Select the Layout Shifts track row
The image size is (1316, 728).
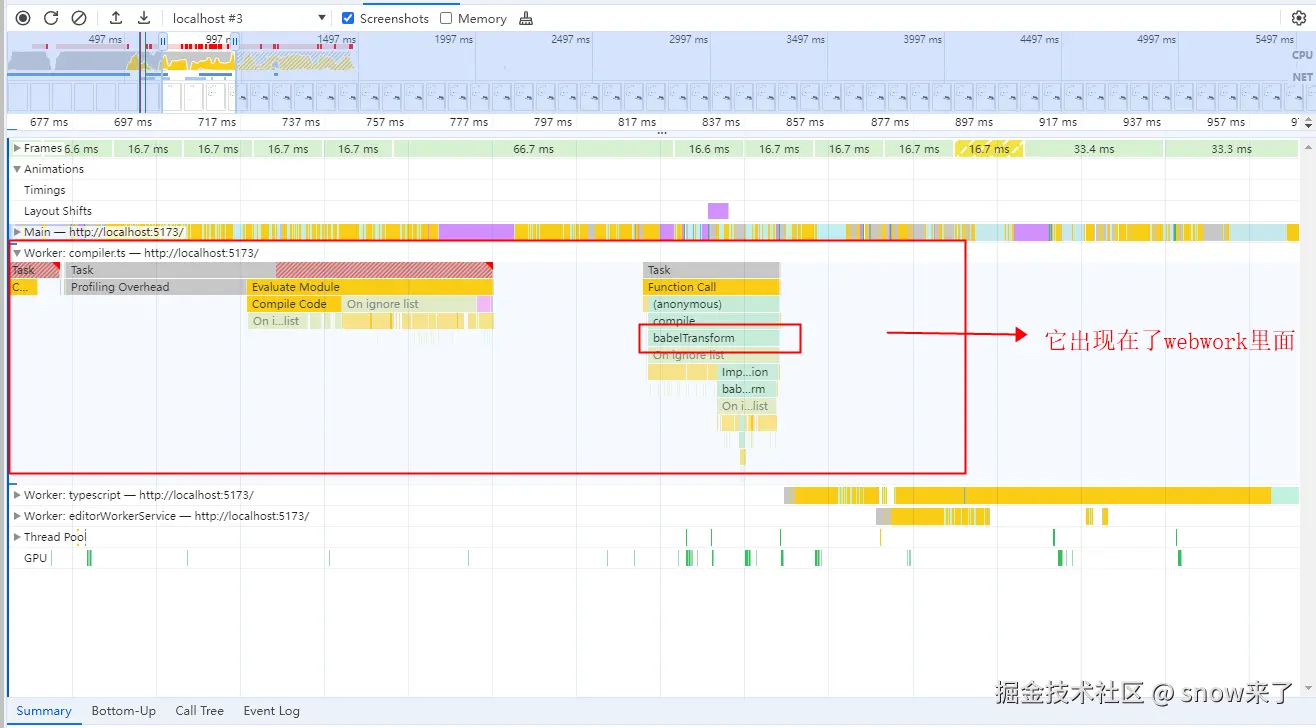coord(58,211)
